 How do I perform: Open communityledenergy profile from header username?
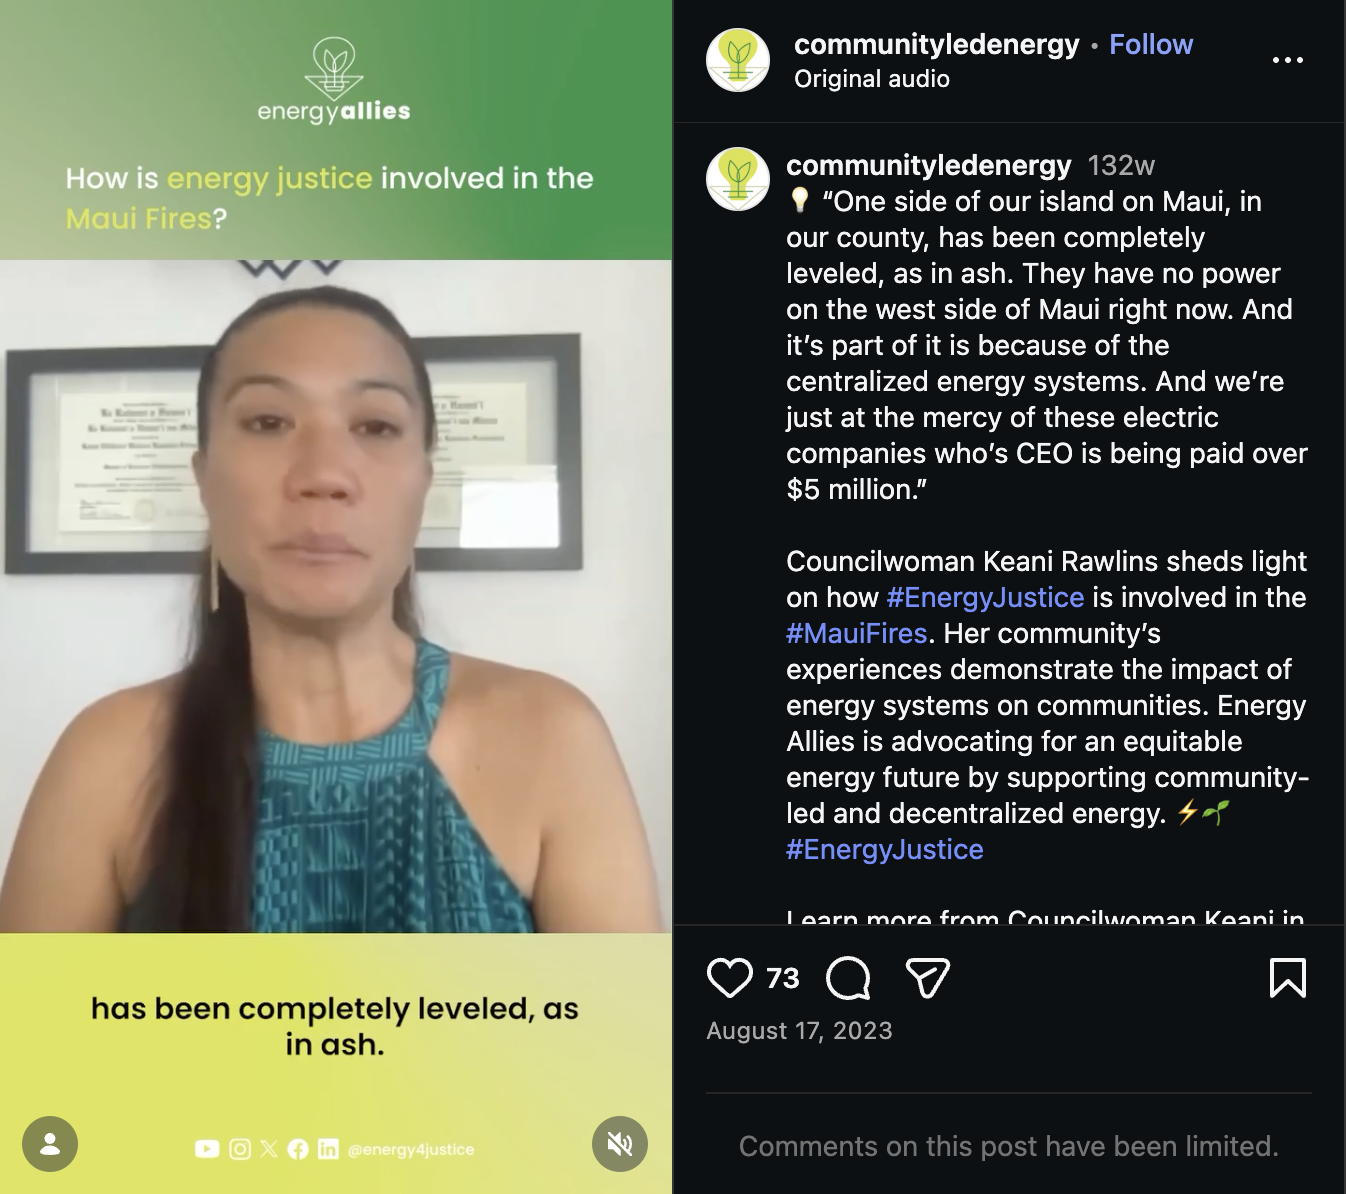[x=936, y=44]
